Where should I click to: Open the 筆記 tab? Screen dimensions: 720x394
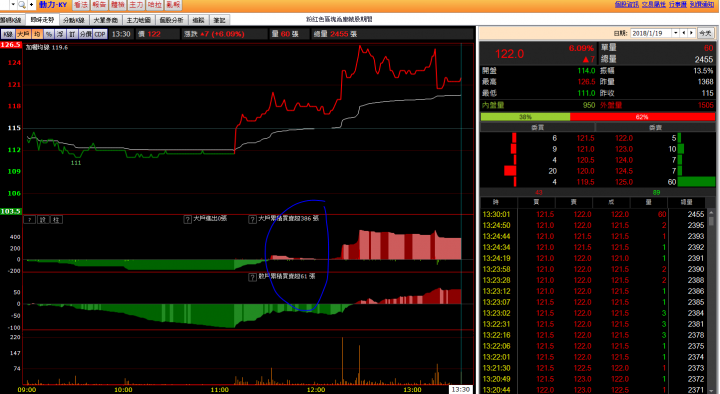click(219, 20)
